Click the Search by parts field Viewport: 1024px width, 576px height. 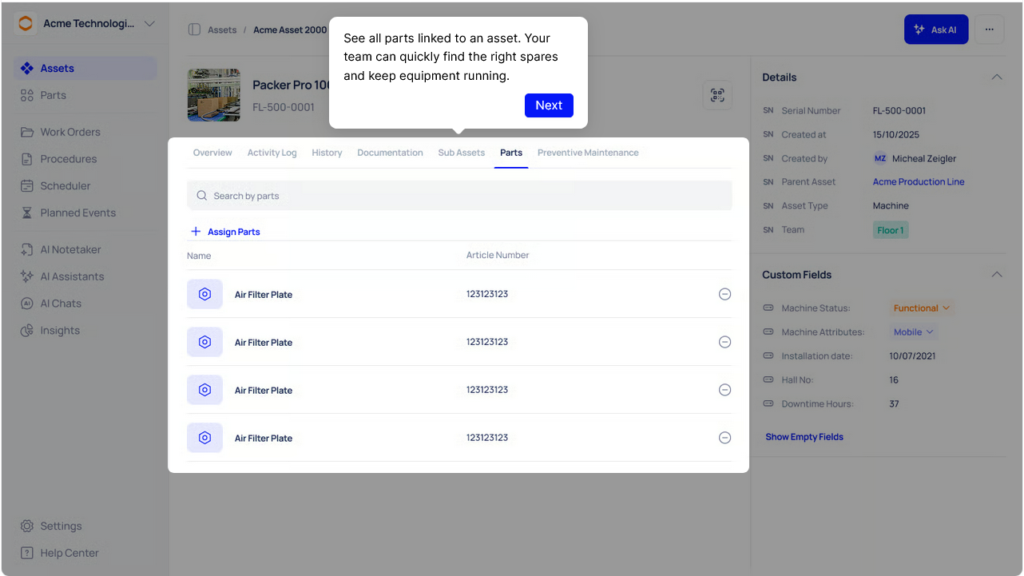pos(459,195)
